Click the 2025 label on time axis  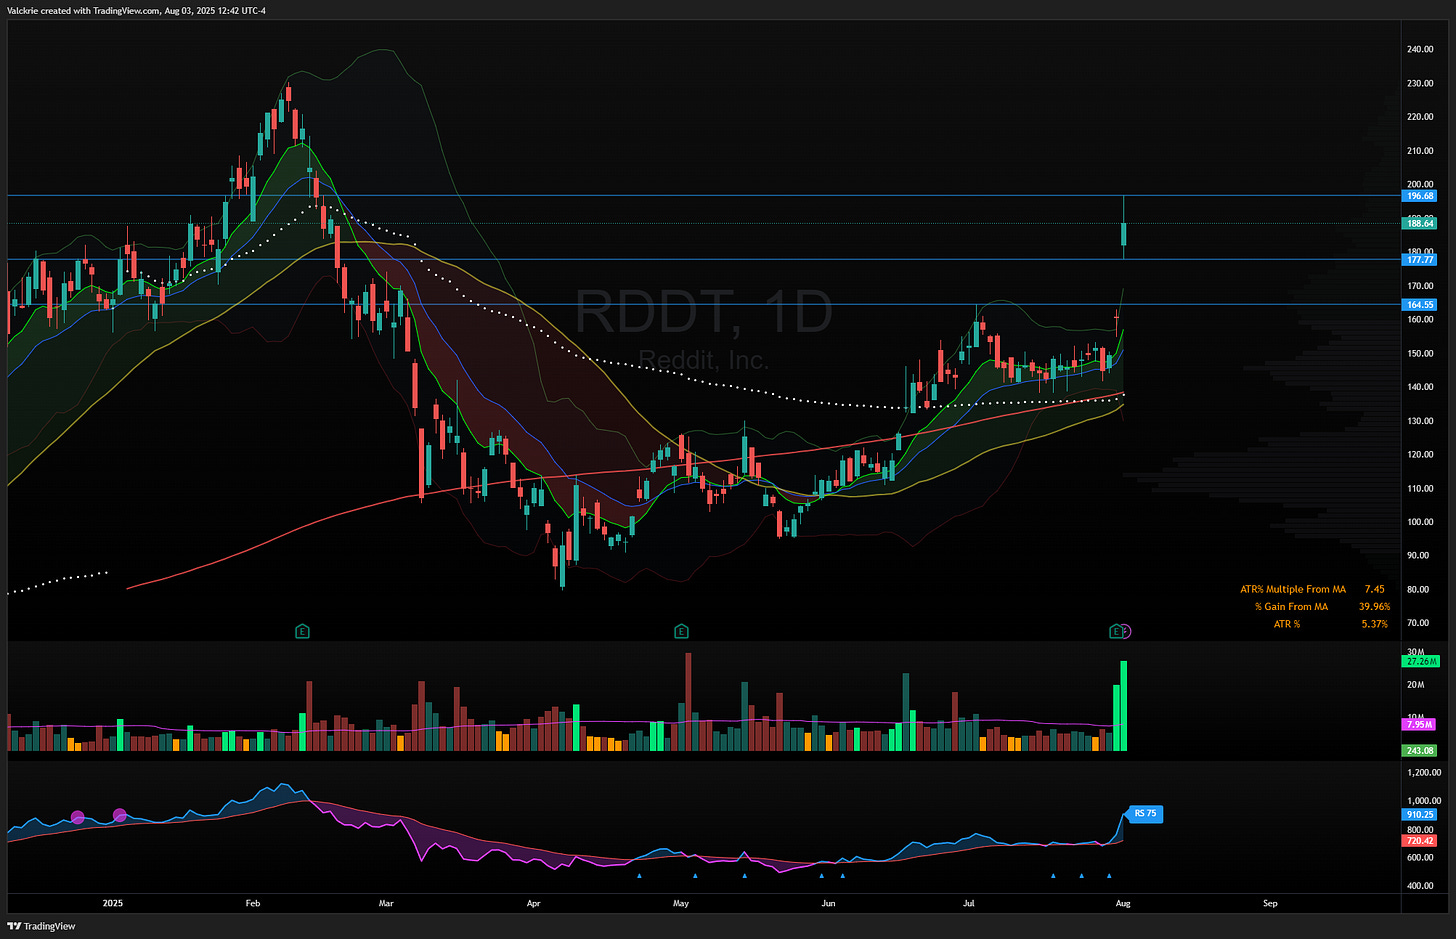(x=113, y=903)
